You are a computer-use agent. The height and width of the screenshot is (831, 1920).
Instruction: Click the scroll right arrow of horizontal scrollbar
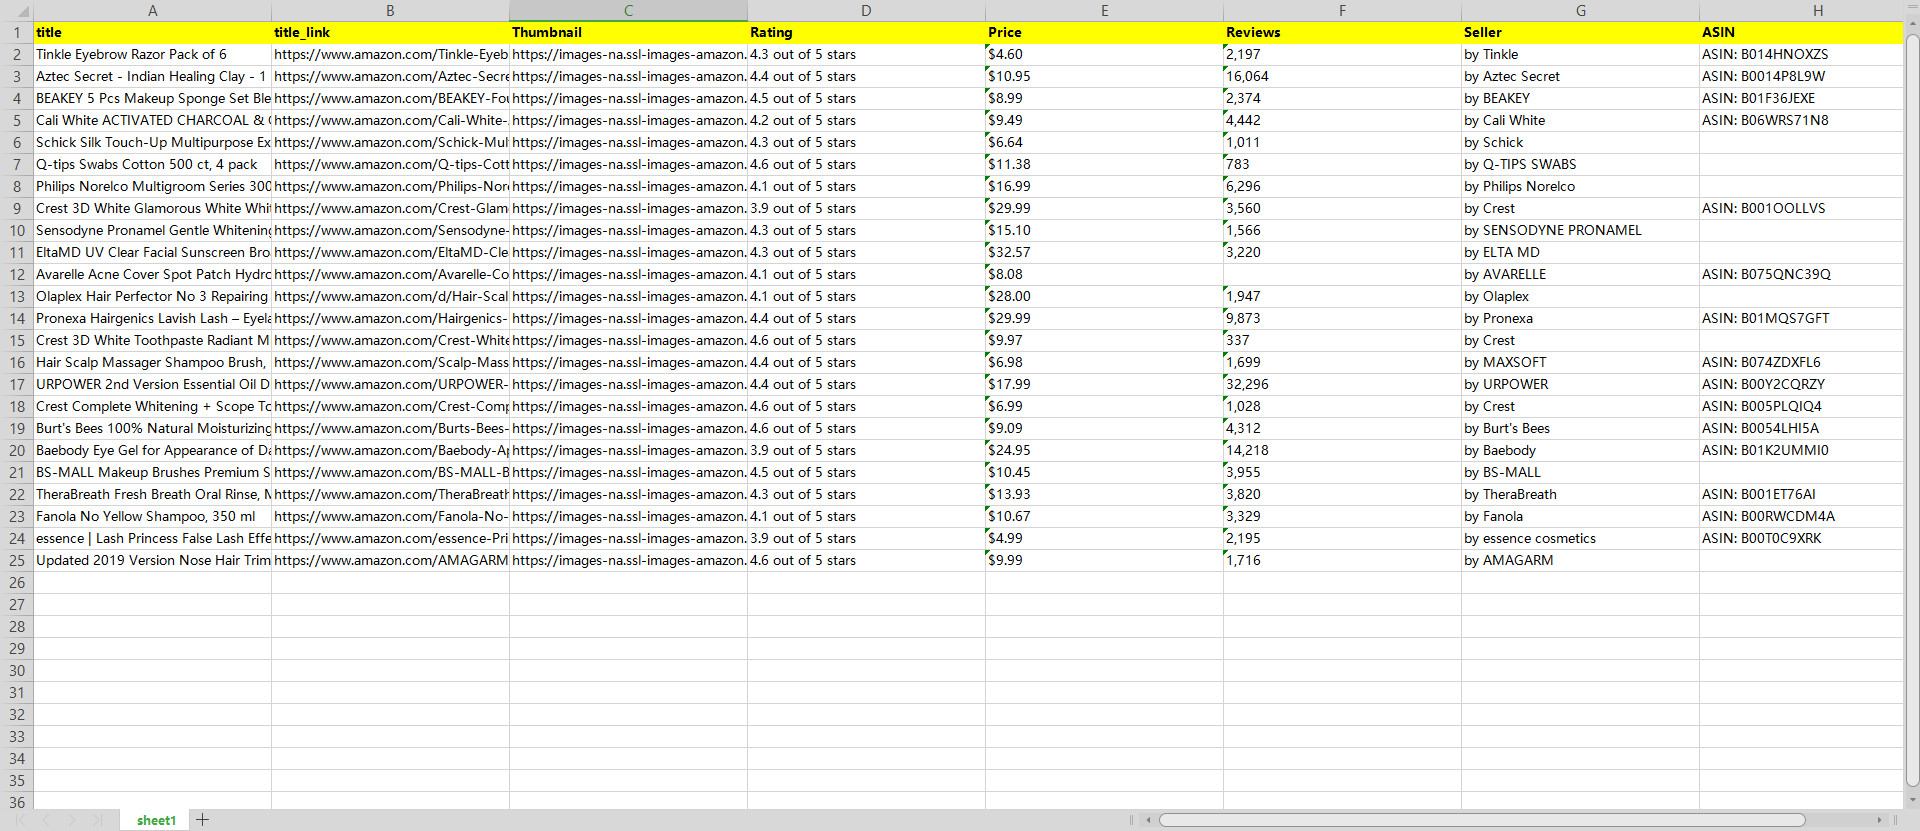click(1879, 820)
